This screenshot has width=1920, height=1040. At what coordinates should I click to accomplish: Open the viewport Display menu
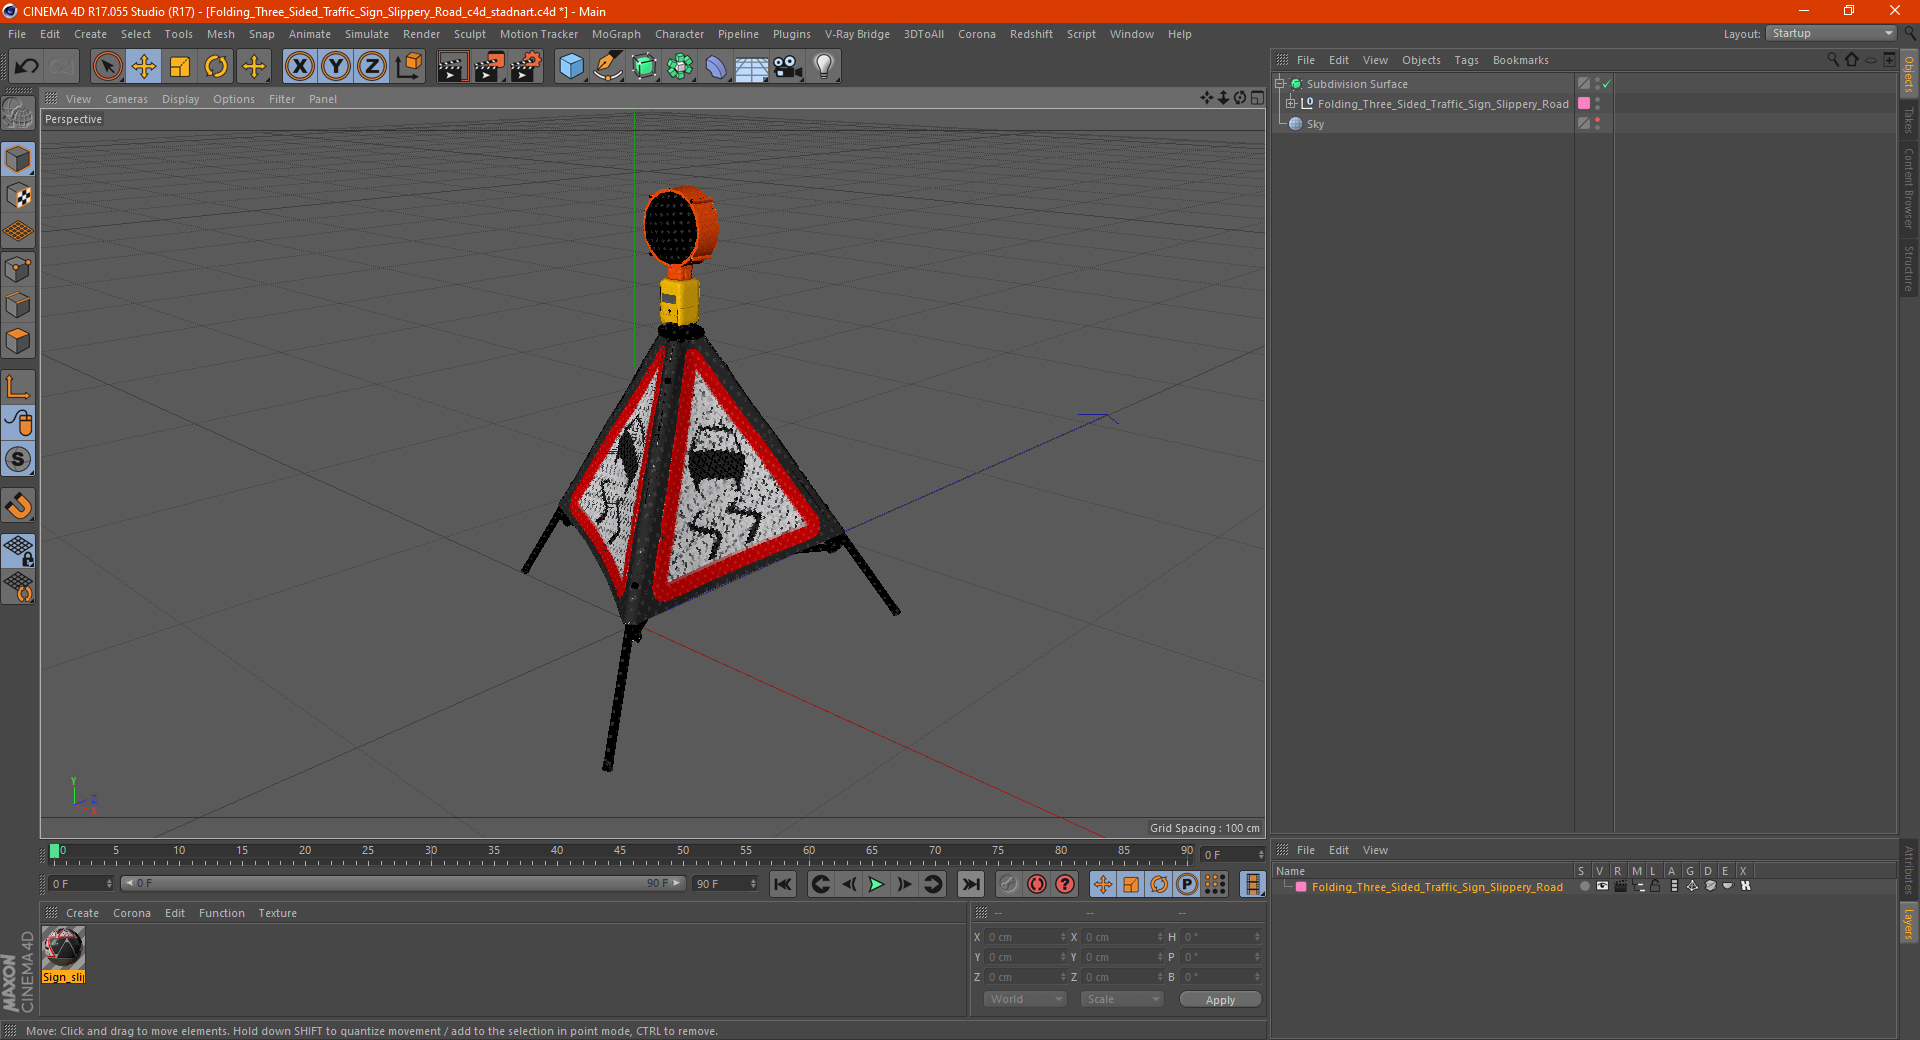click(x=180, y=99)
